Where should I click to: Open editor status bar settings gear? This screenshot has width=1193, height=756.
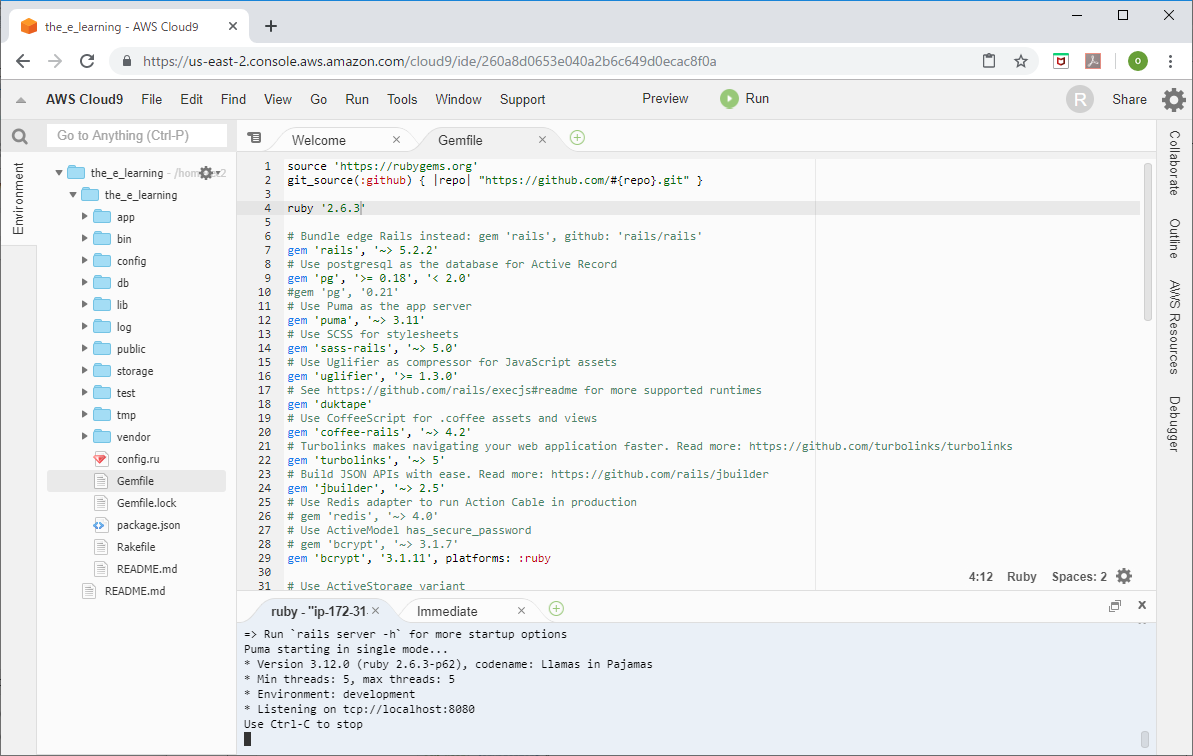(x=1124, y=577)
